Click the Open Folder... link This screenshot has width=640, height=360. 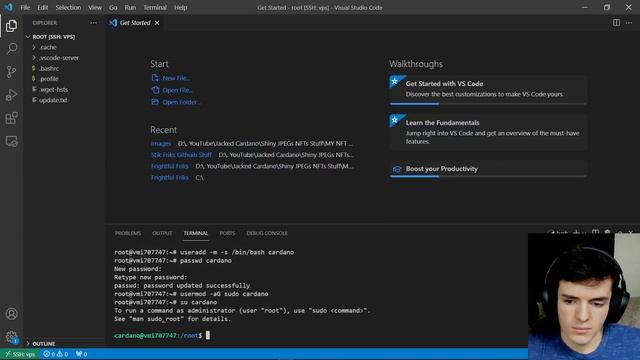pyautogui.click(x=181, y=102)
